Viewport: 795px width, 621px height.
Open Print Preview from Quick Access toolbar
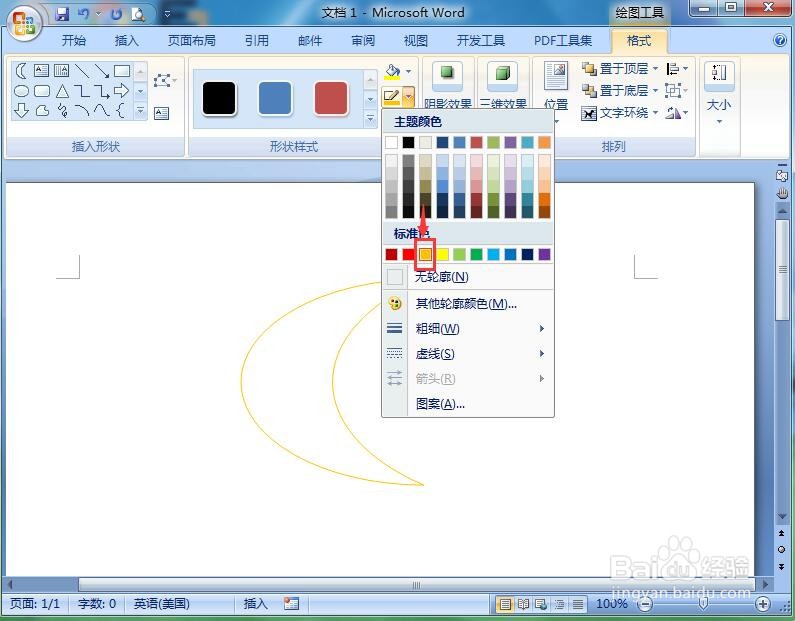tap(138, 14)
